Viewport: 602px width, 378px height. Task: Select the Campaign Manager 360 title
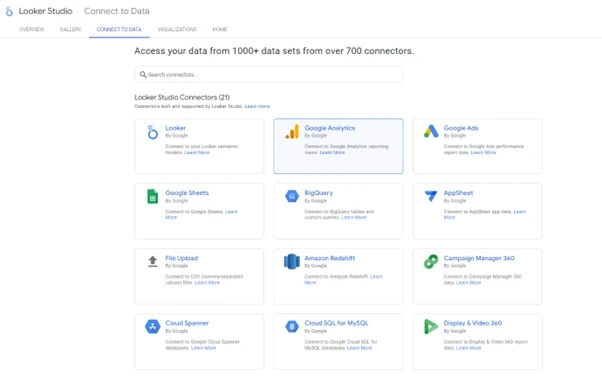coord(479,258)
